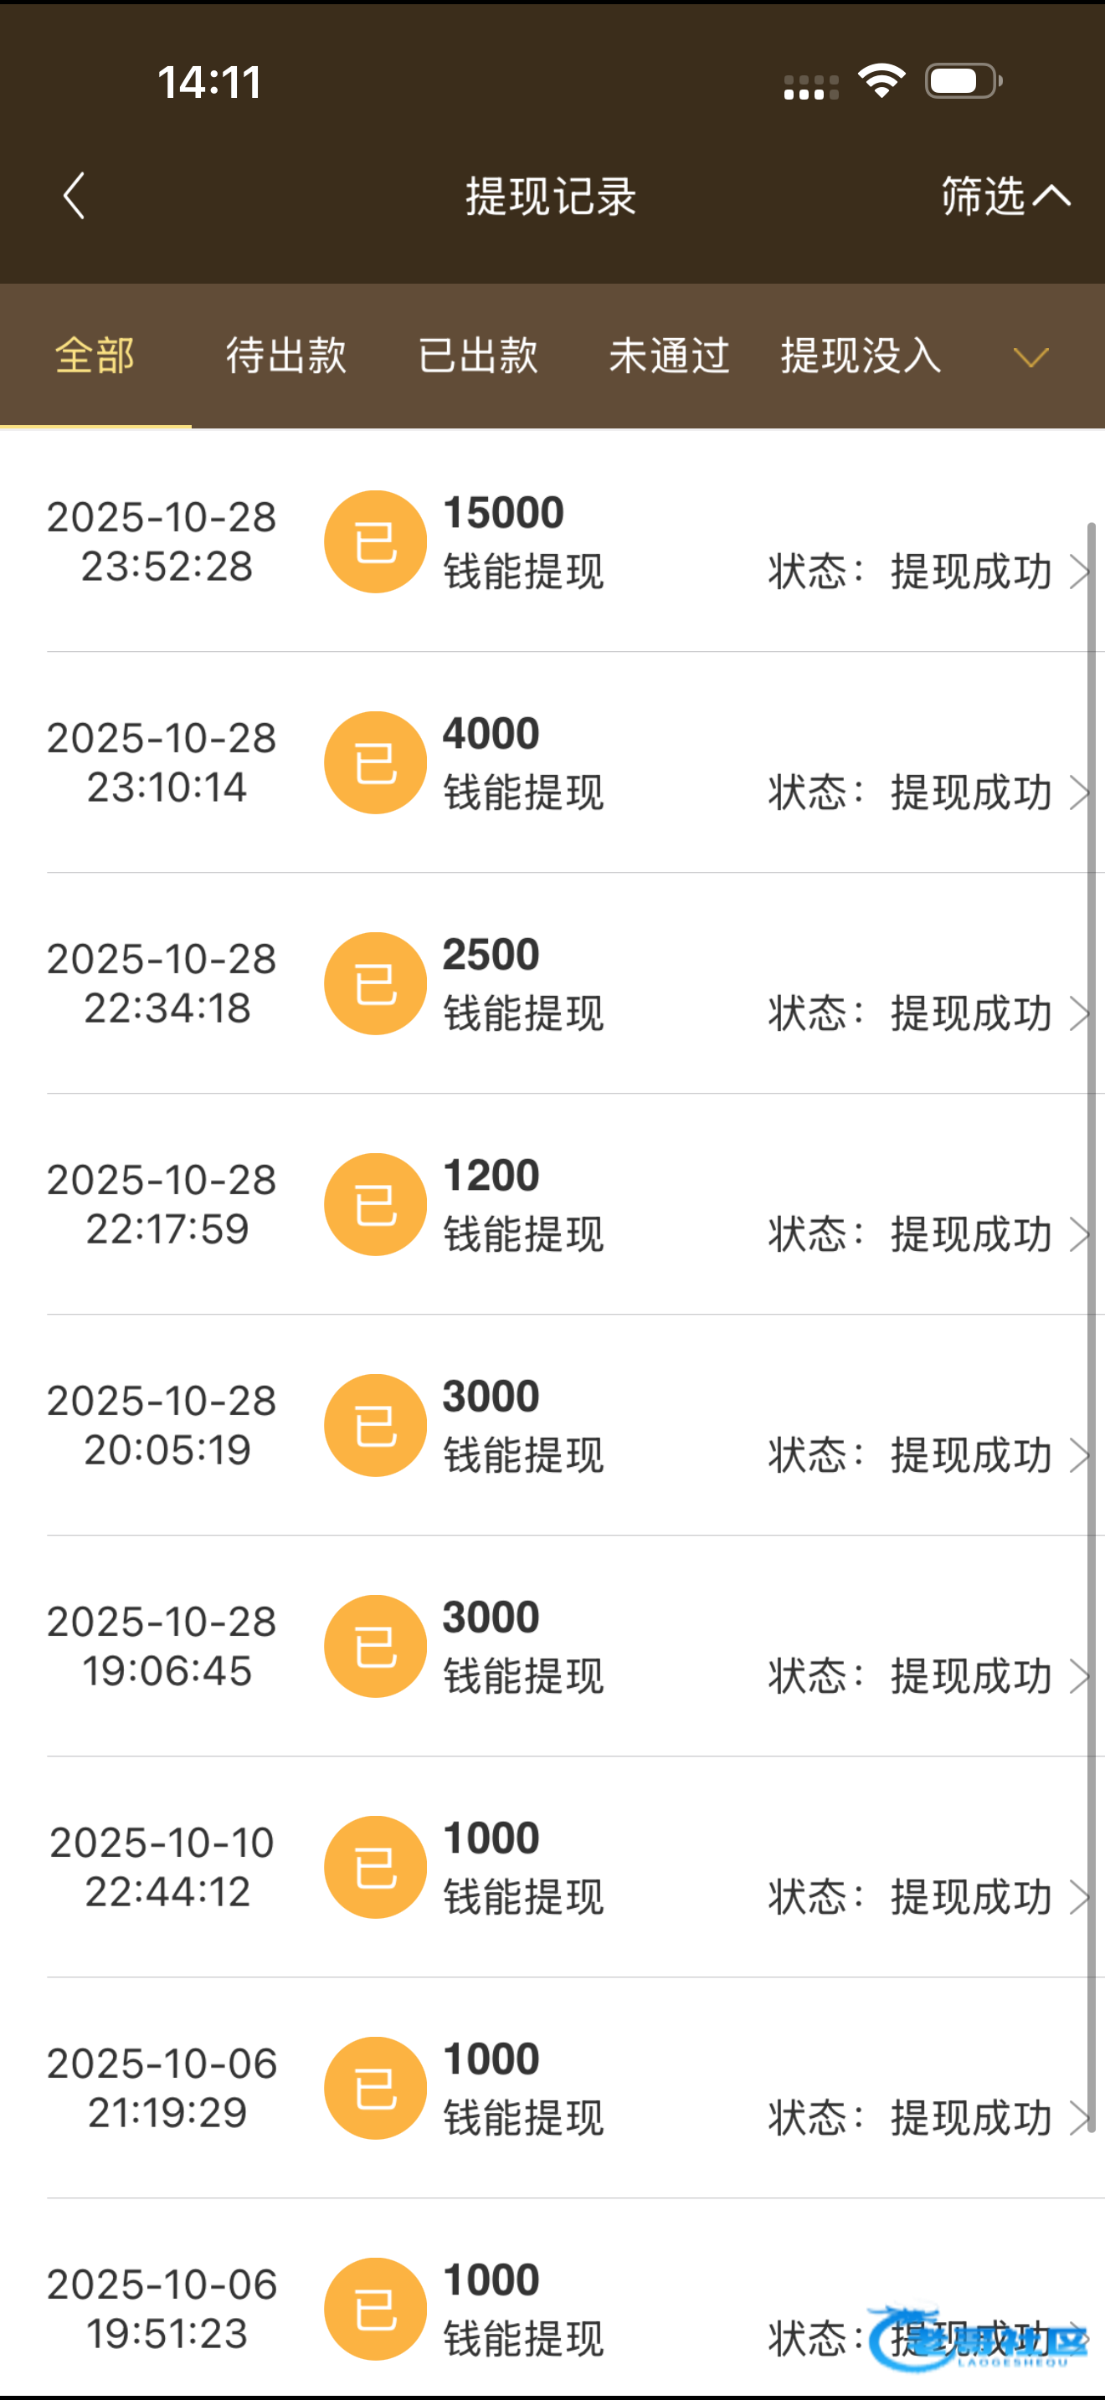Select the 提现没入 tab
Viewport: 1105px width, 2400px height.
(x=861, y=357)
